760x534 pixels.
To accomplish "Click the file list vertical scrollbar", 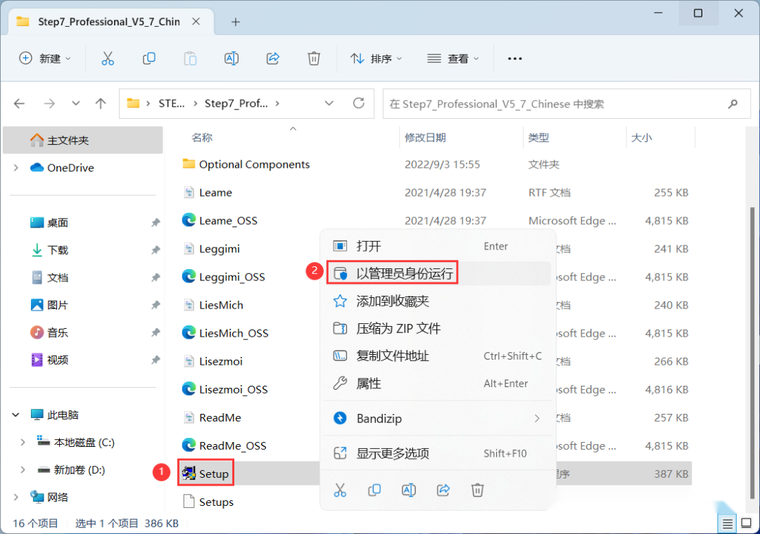I will tap(752, 351).
